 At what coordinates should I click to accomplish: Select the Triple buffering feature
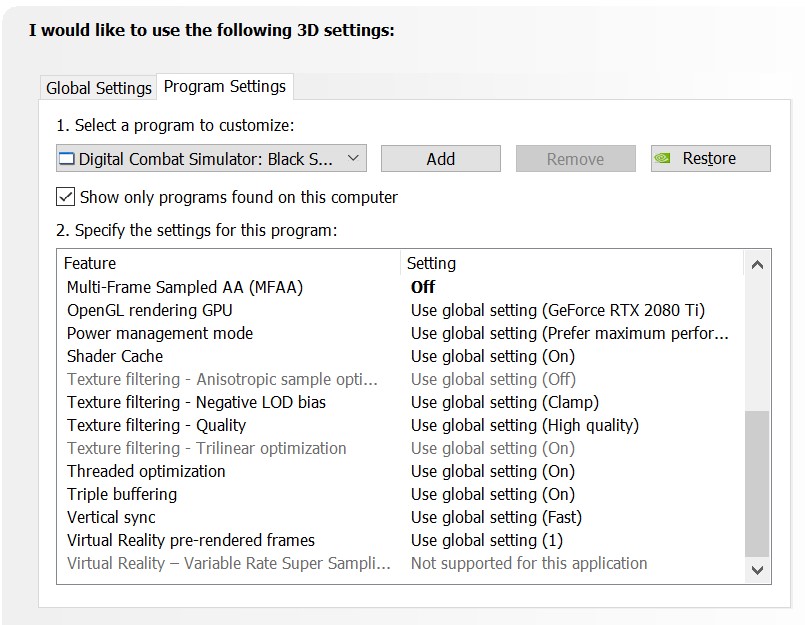(122, 494)
